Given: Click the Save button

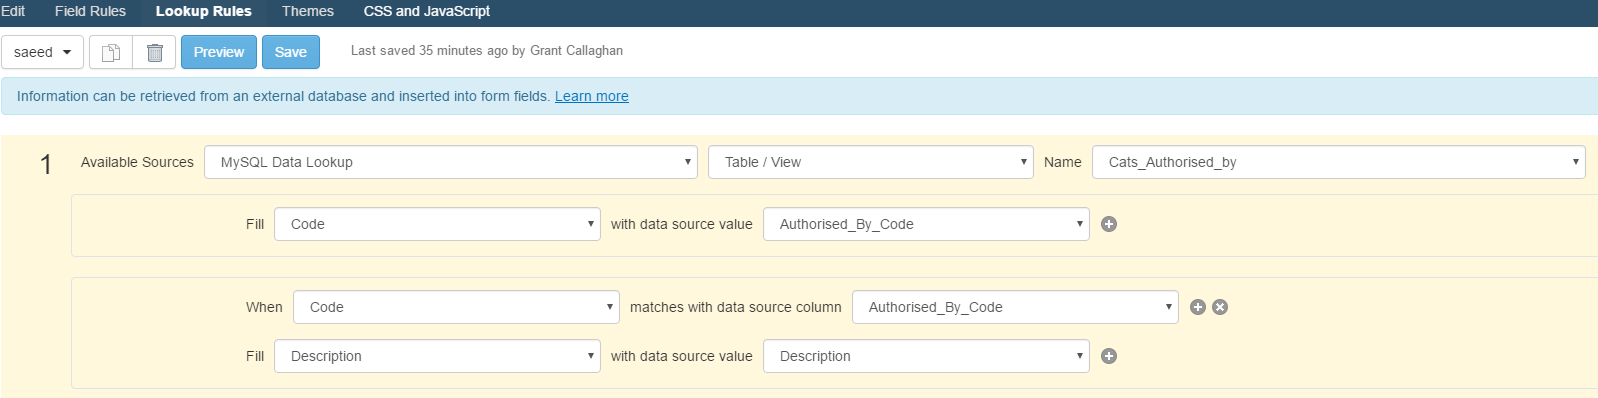Looking at the screenshot, I should 291,52.
